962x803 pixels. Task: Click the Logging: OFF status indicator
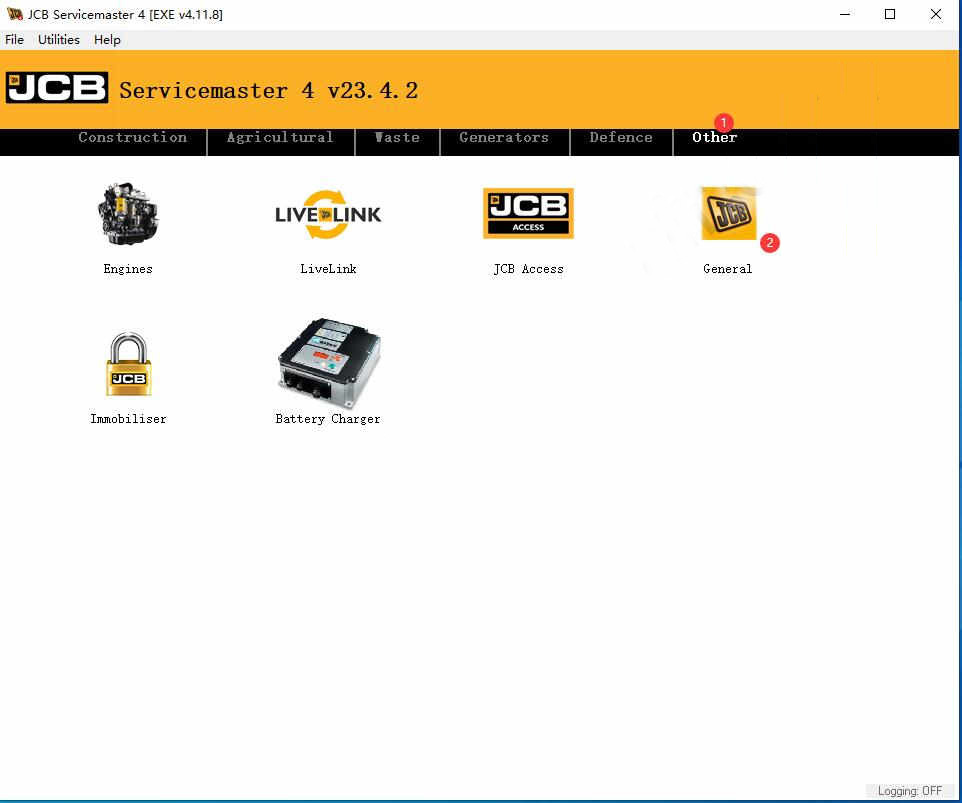pos(910,791)
